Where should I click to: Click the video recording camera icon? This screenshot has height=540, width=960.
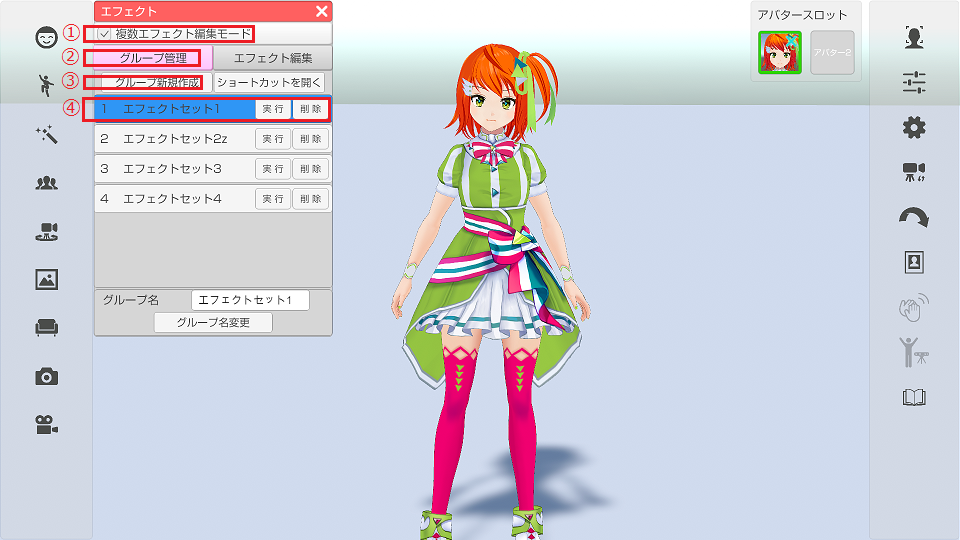click(x=47, y=424)
